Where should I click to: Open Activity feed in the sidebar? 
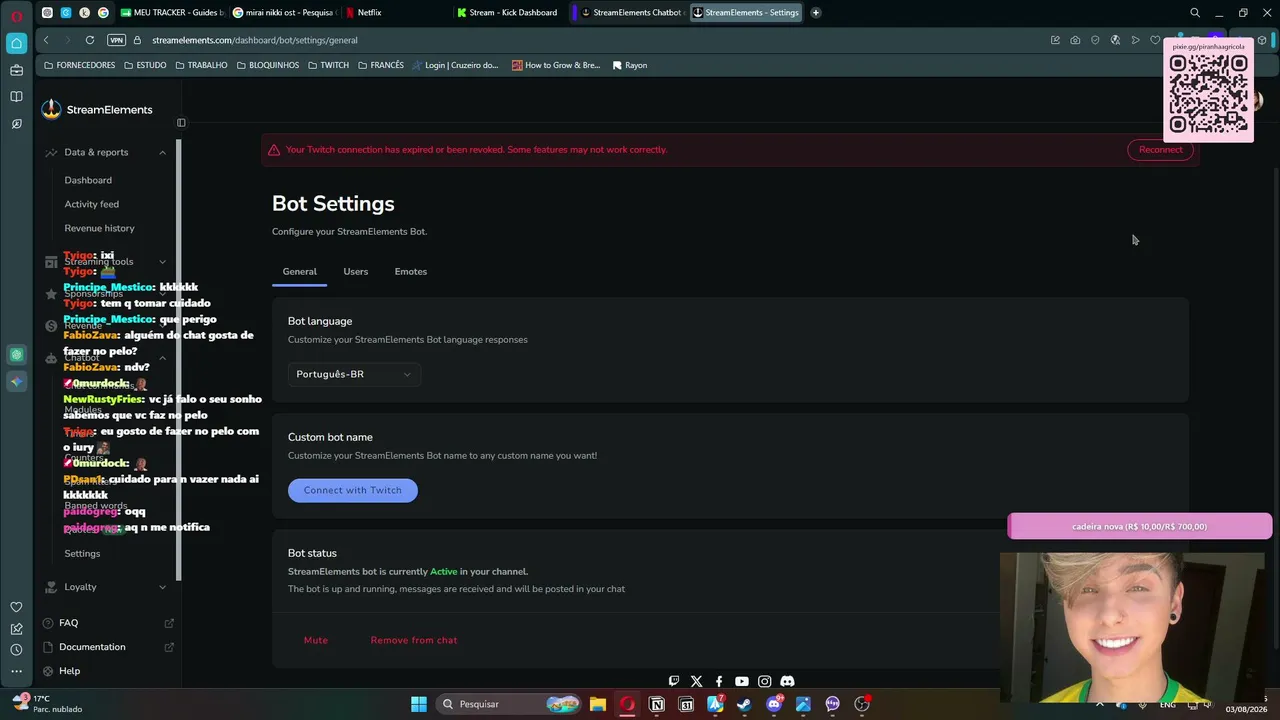(x=92, y=204)
